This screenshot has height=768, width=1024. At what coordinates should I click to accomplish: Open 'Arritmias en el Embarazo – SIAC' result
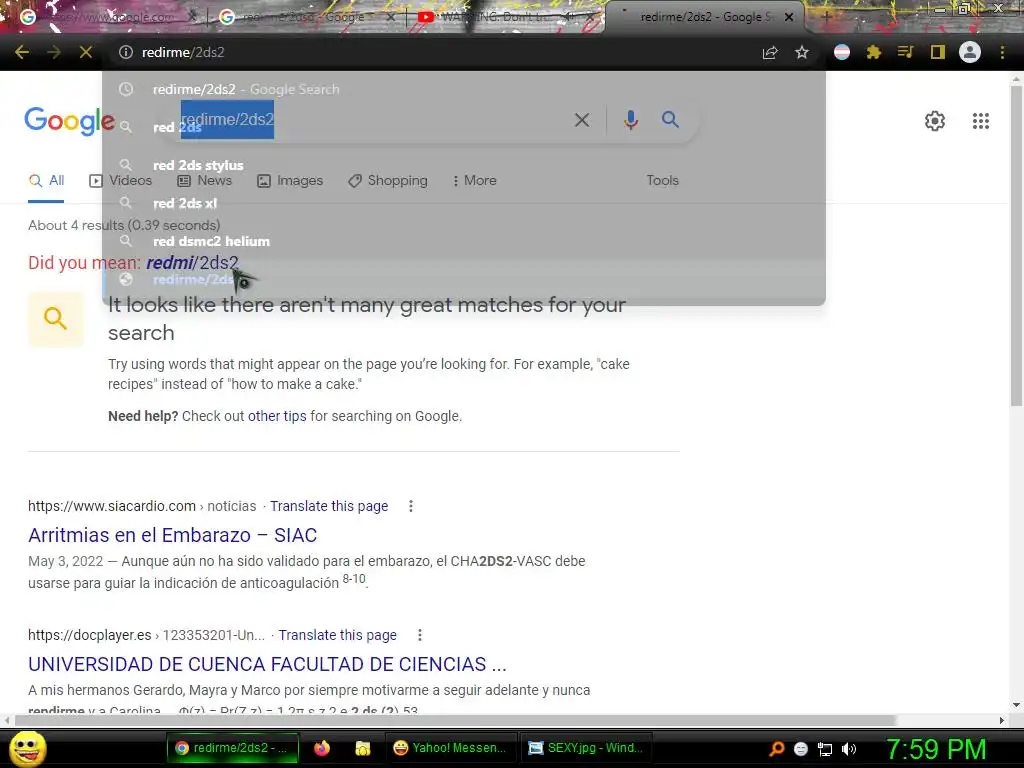coord(172,535)
